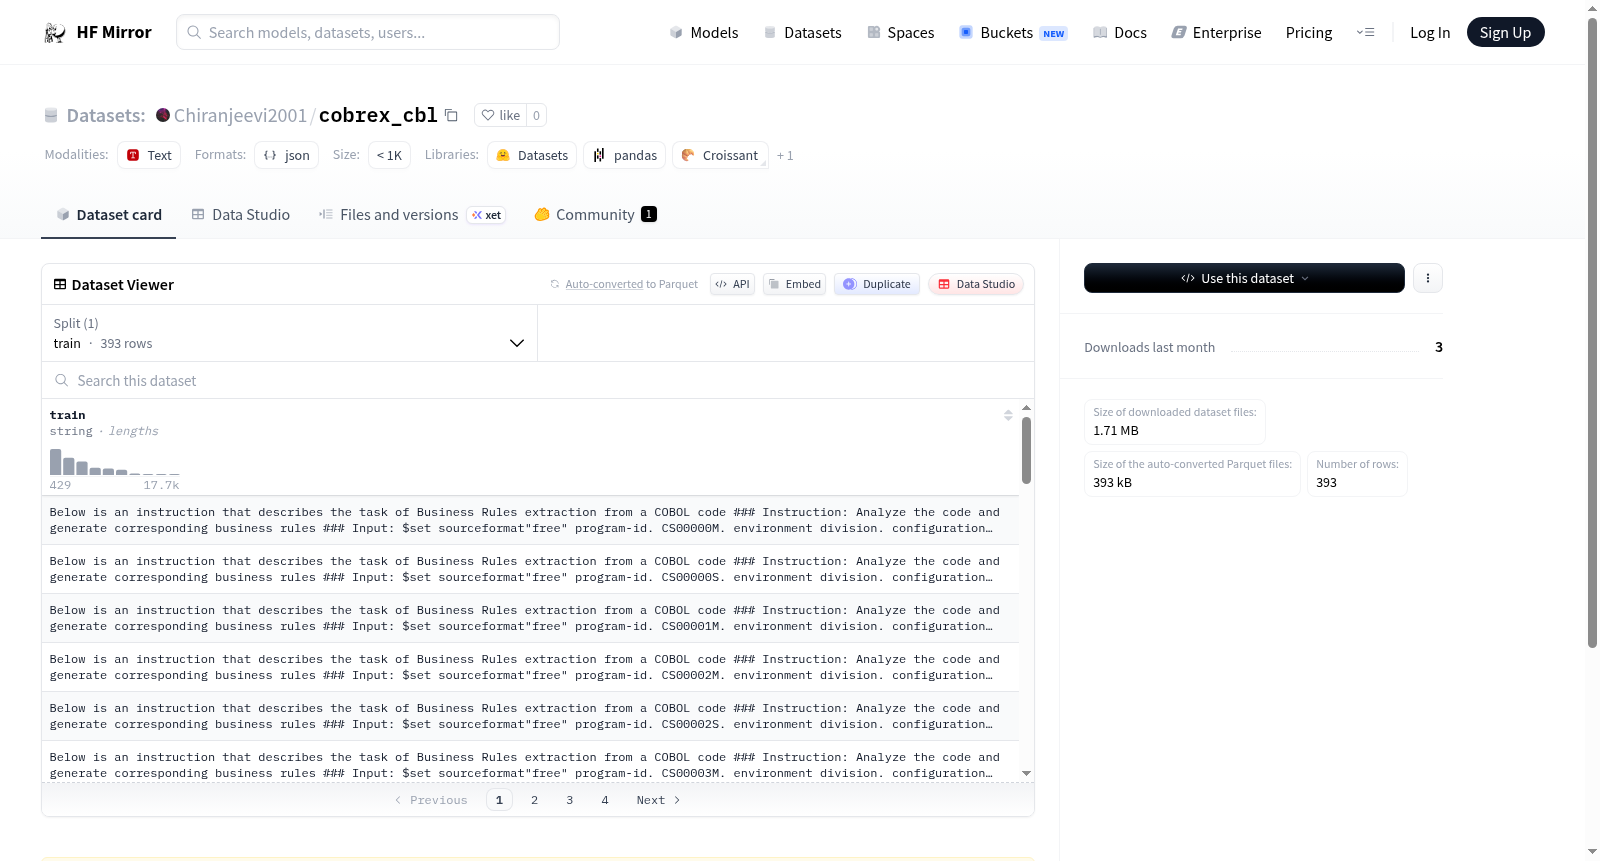The height and width of the screenshot is (861, 1600).
Task: Open the Use this dataset dropdown
Action: click(x=1244, y=278)
